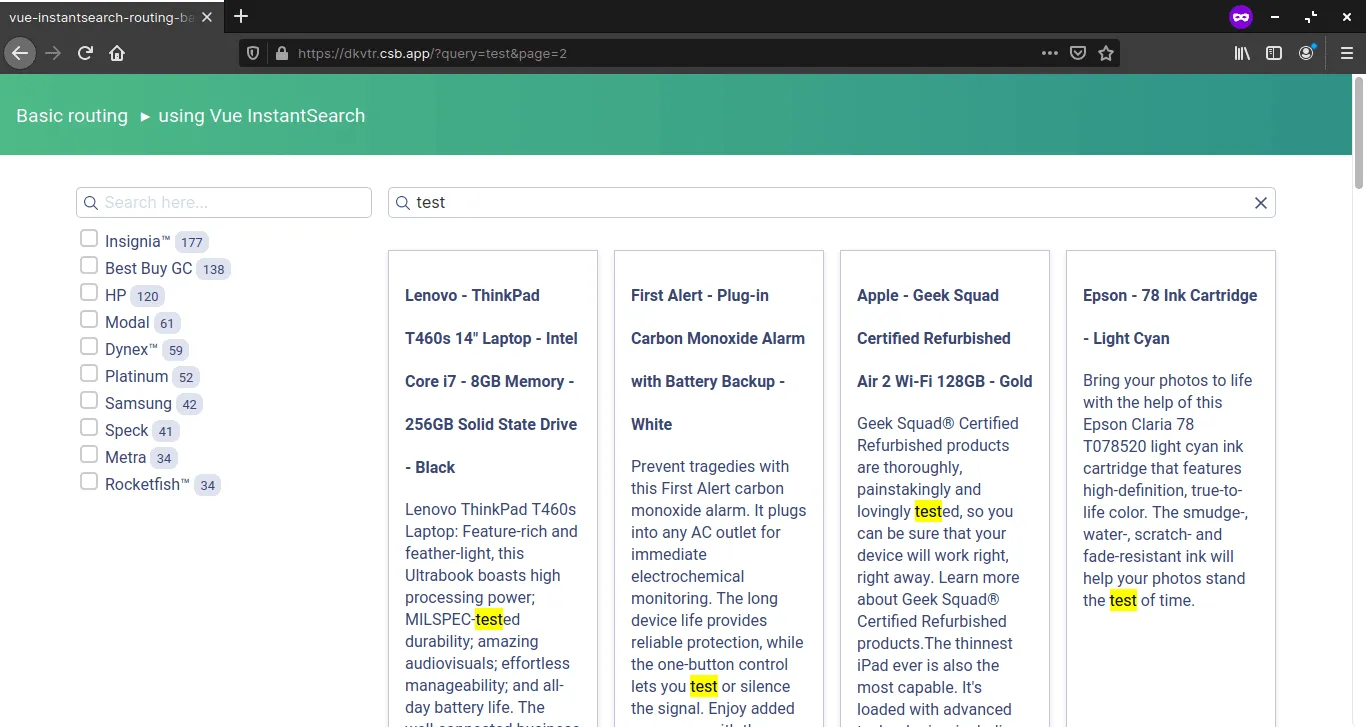The image size is (1366, 727).
Task: Focus the 'Search here...' brand search field
Action: click(224, 203)
